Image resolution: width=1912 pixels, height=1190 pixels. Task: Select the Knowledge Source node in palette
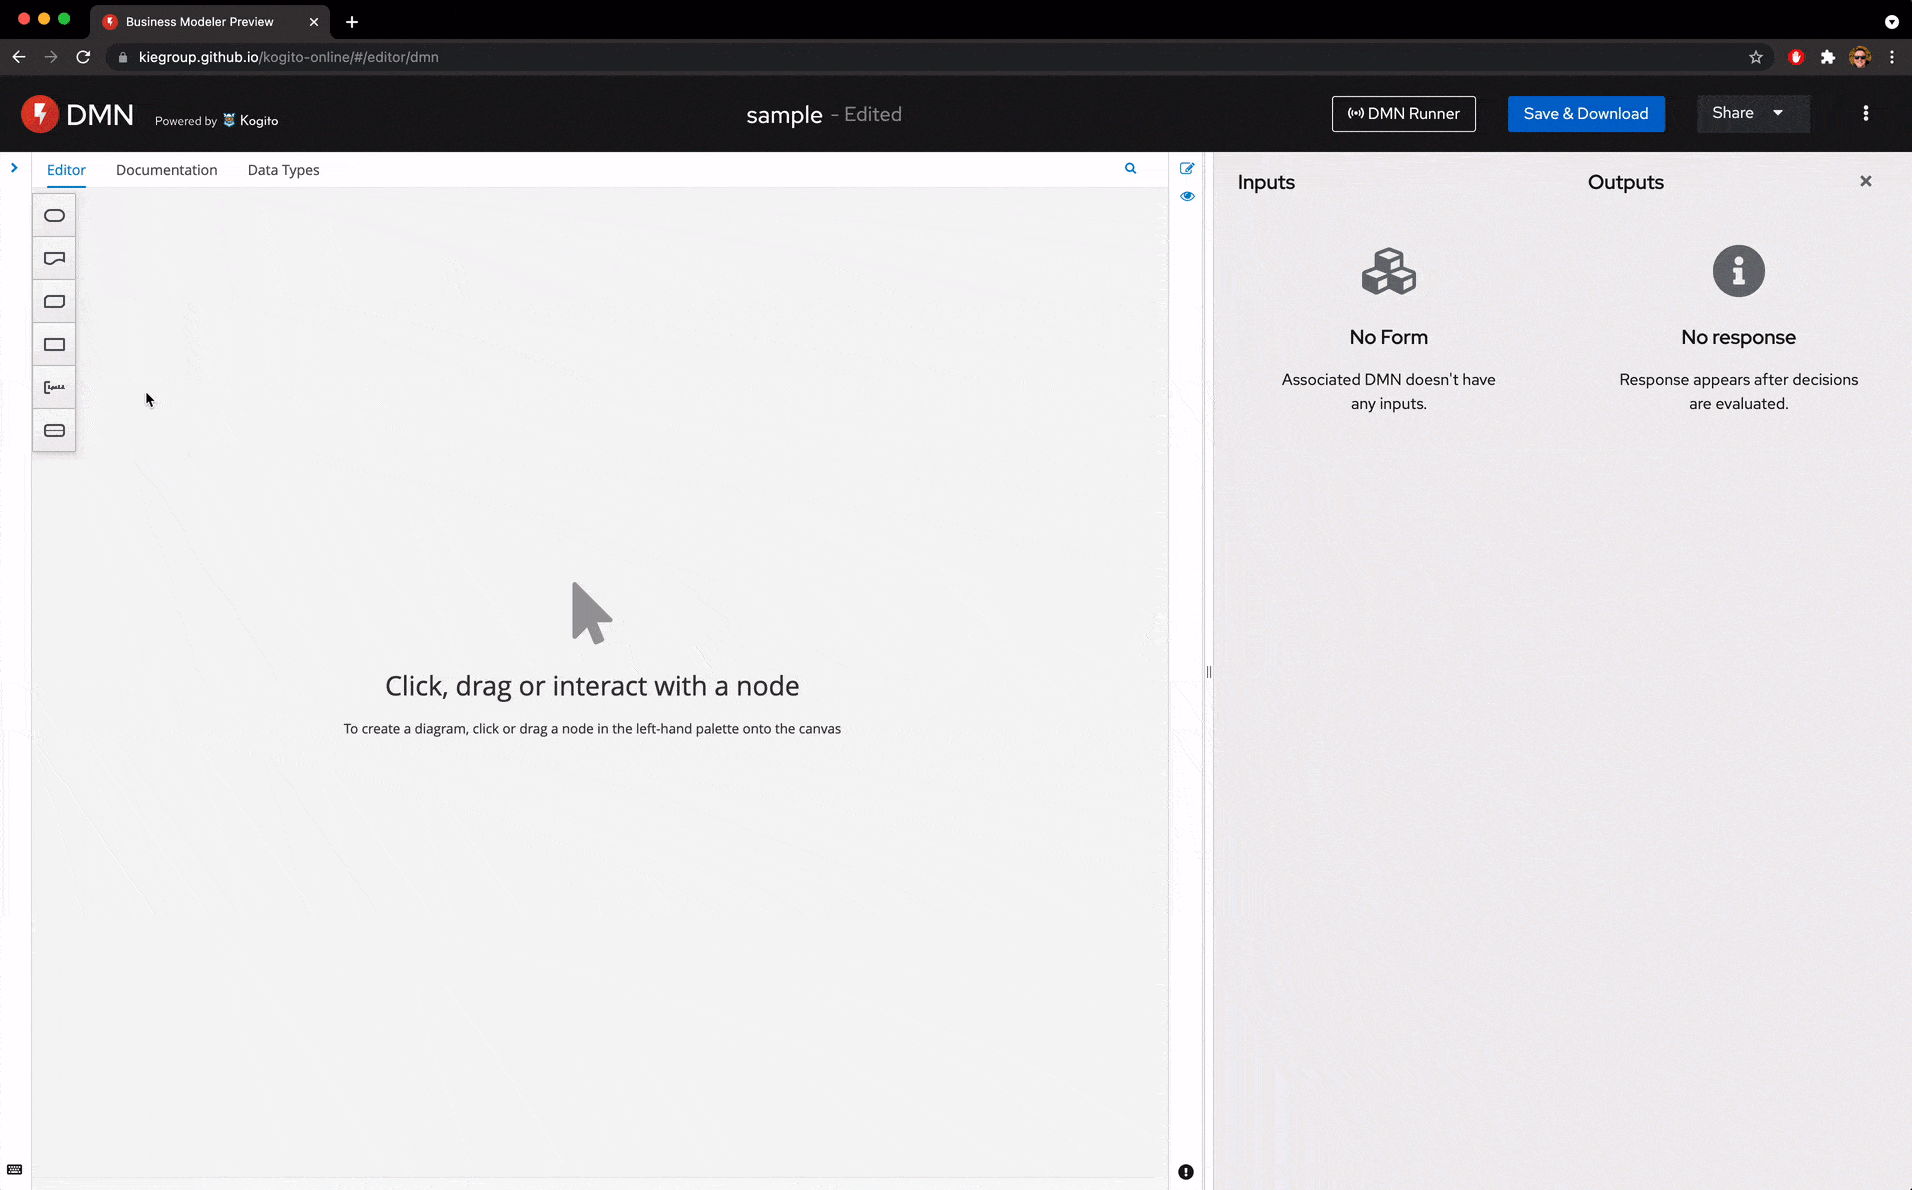tap(54, 259)
